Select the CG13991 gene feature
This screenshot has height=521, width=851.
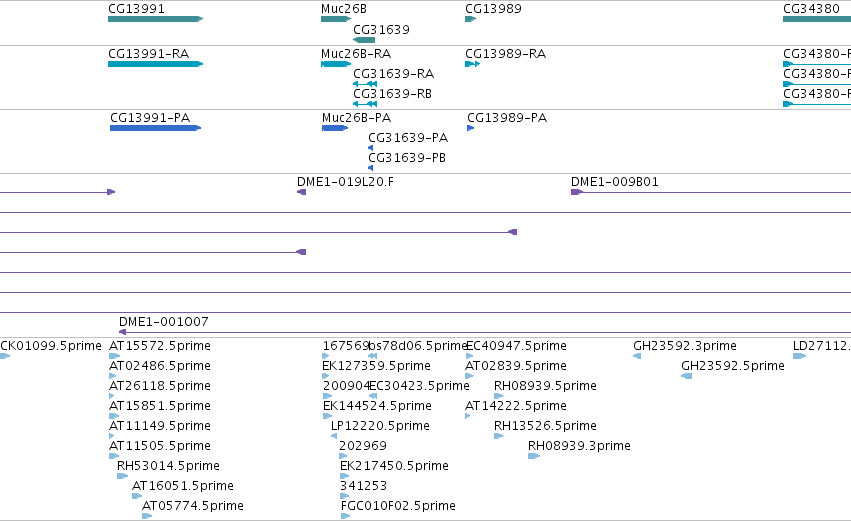pos(155,19)
